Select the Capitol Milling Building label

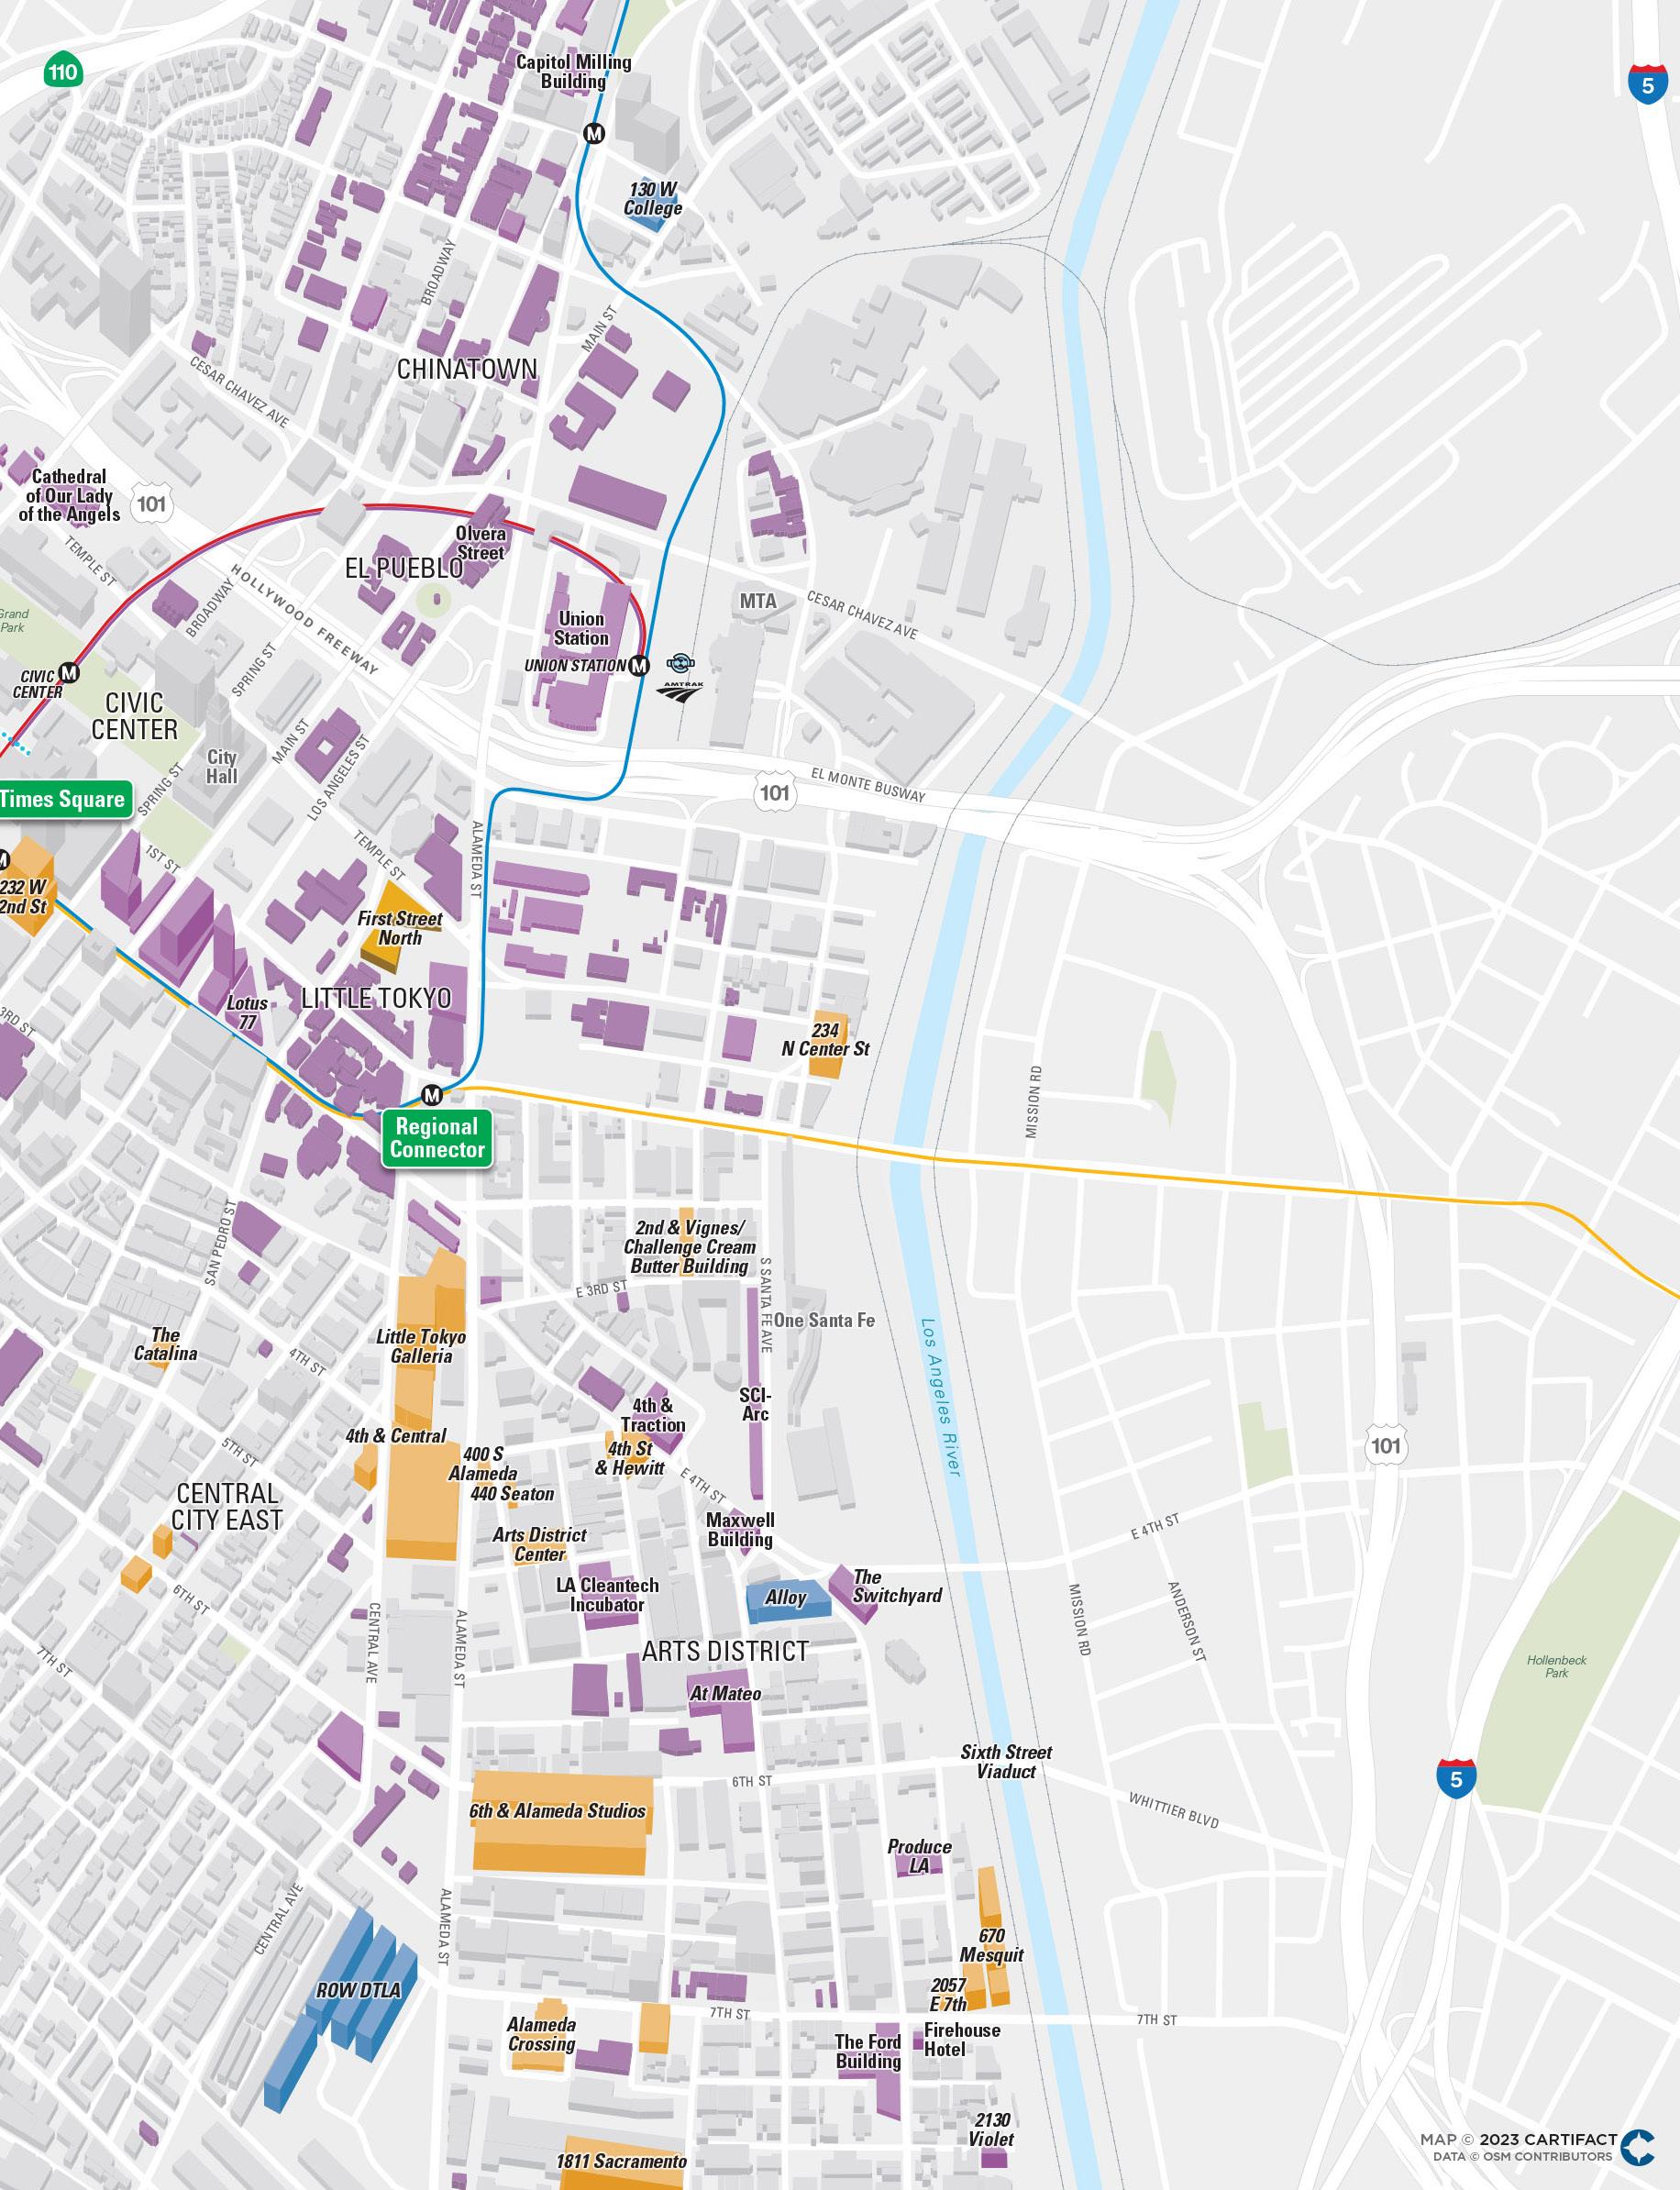pos(574,71)
